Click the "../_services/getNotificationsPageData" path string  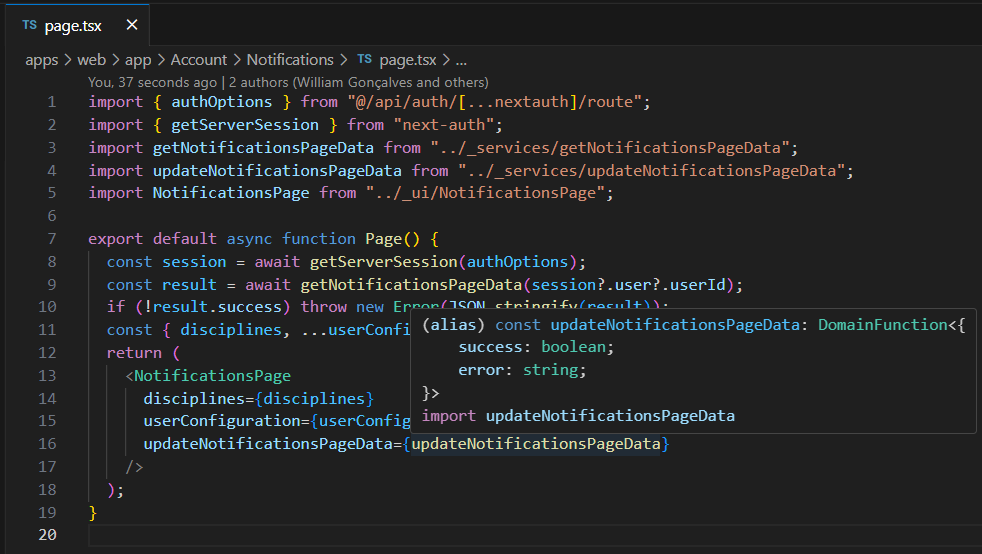point(610,148)
